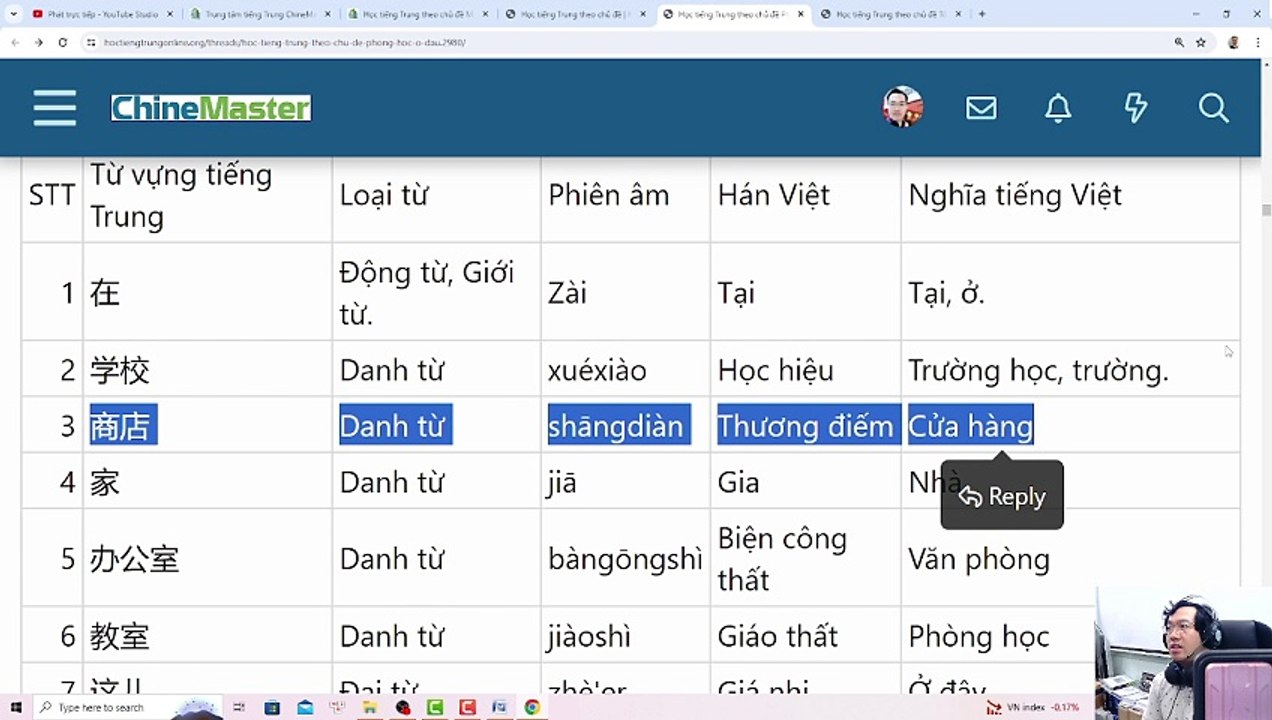Open the green Camtasia icon in taskbar
The image size is (1272, 720).
pyautogui.click(x=435, y=707)
